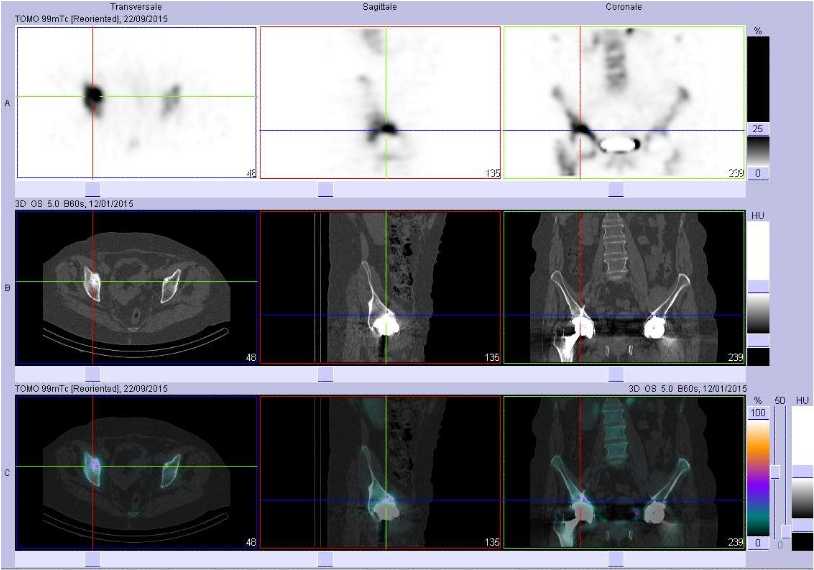
Task: Click the lower threshold value 0 on row A scale
Action: point(758,173)
